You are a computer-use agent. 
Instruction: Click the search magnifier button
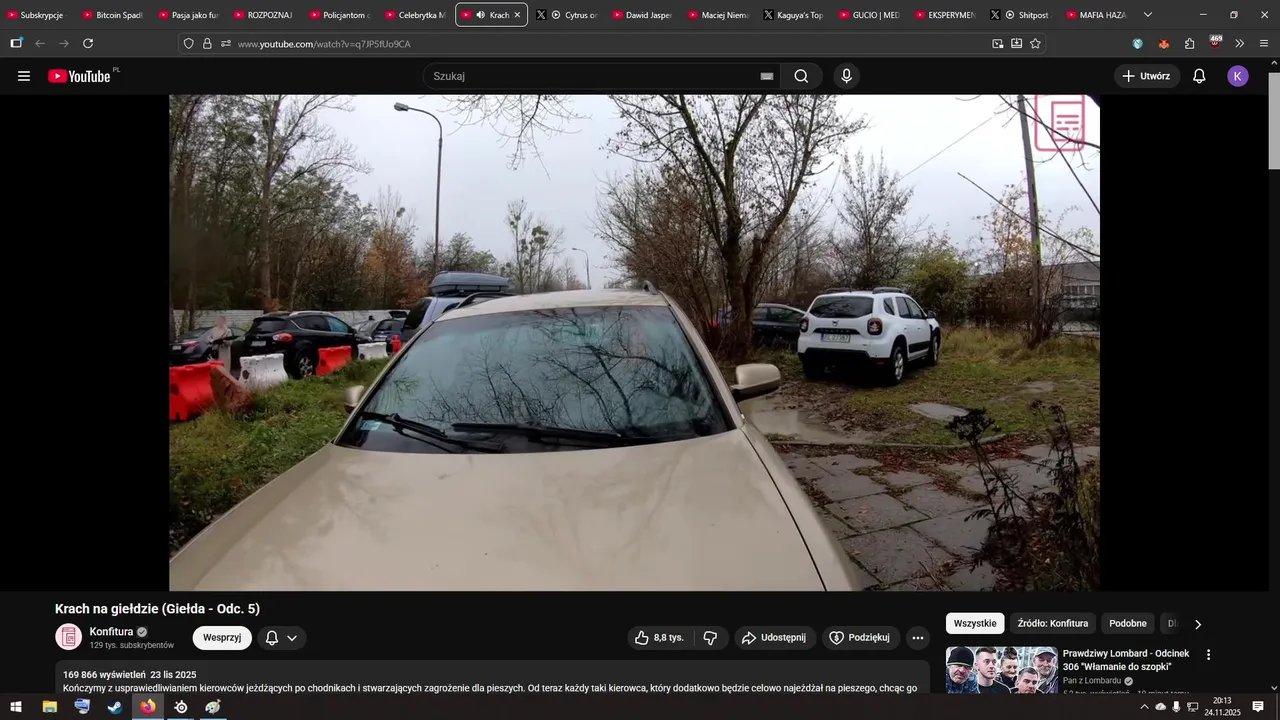click(x=801, y=76)
